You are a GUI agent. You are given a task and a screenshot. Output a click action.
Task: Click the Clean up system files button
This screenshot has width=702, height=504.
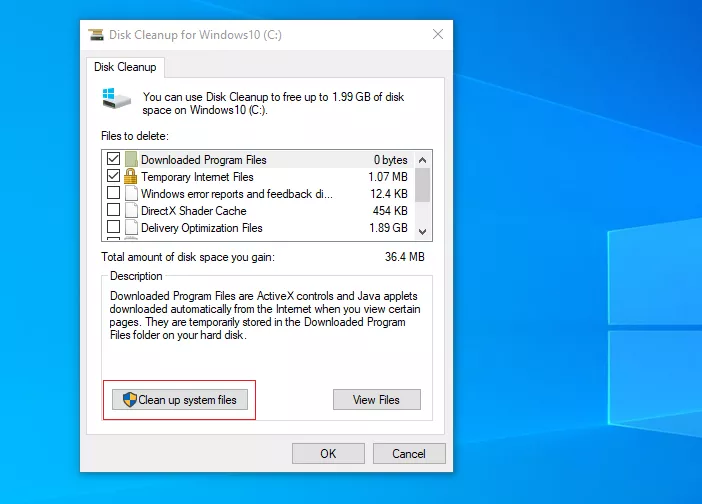(180, 400)
